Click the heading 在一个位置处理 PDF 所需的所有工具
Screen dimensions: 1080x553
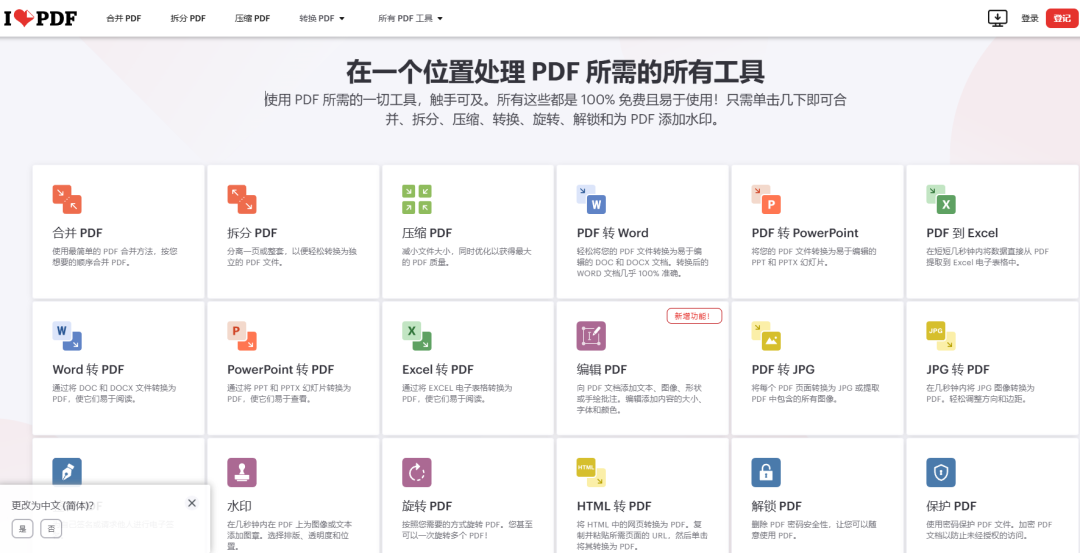(555, 72)
